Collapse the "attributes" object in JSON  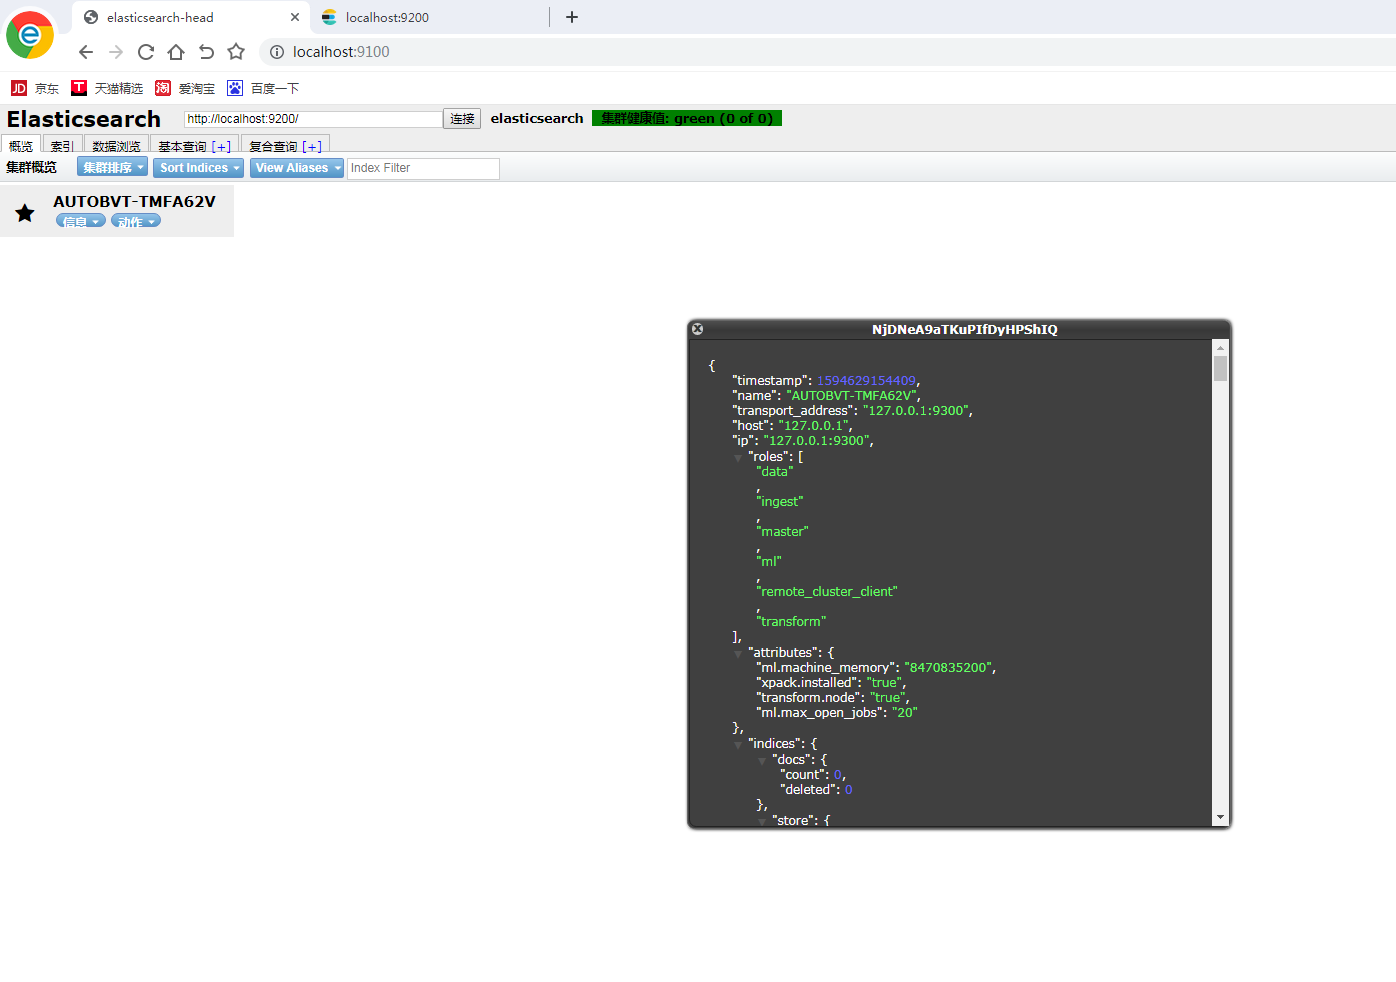pyautogui.click(x=739, y=653)
